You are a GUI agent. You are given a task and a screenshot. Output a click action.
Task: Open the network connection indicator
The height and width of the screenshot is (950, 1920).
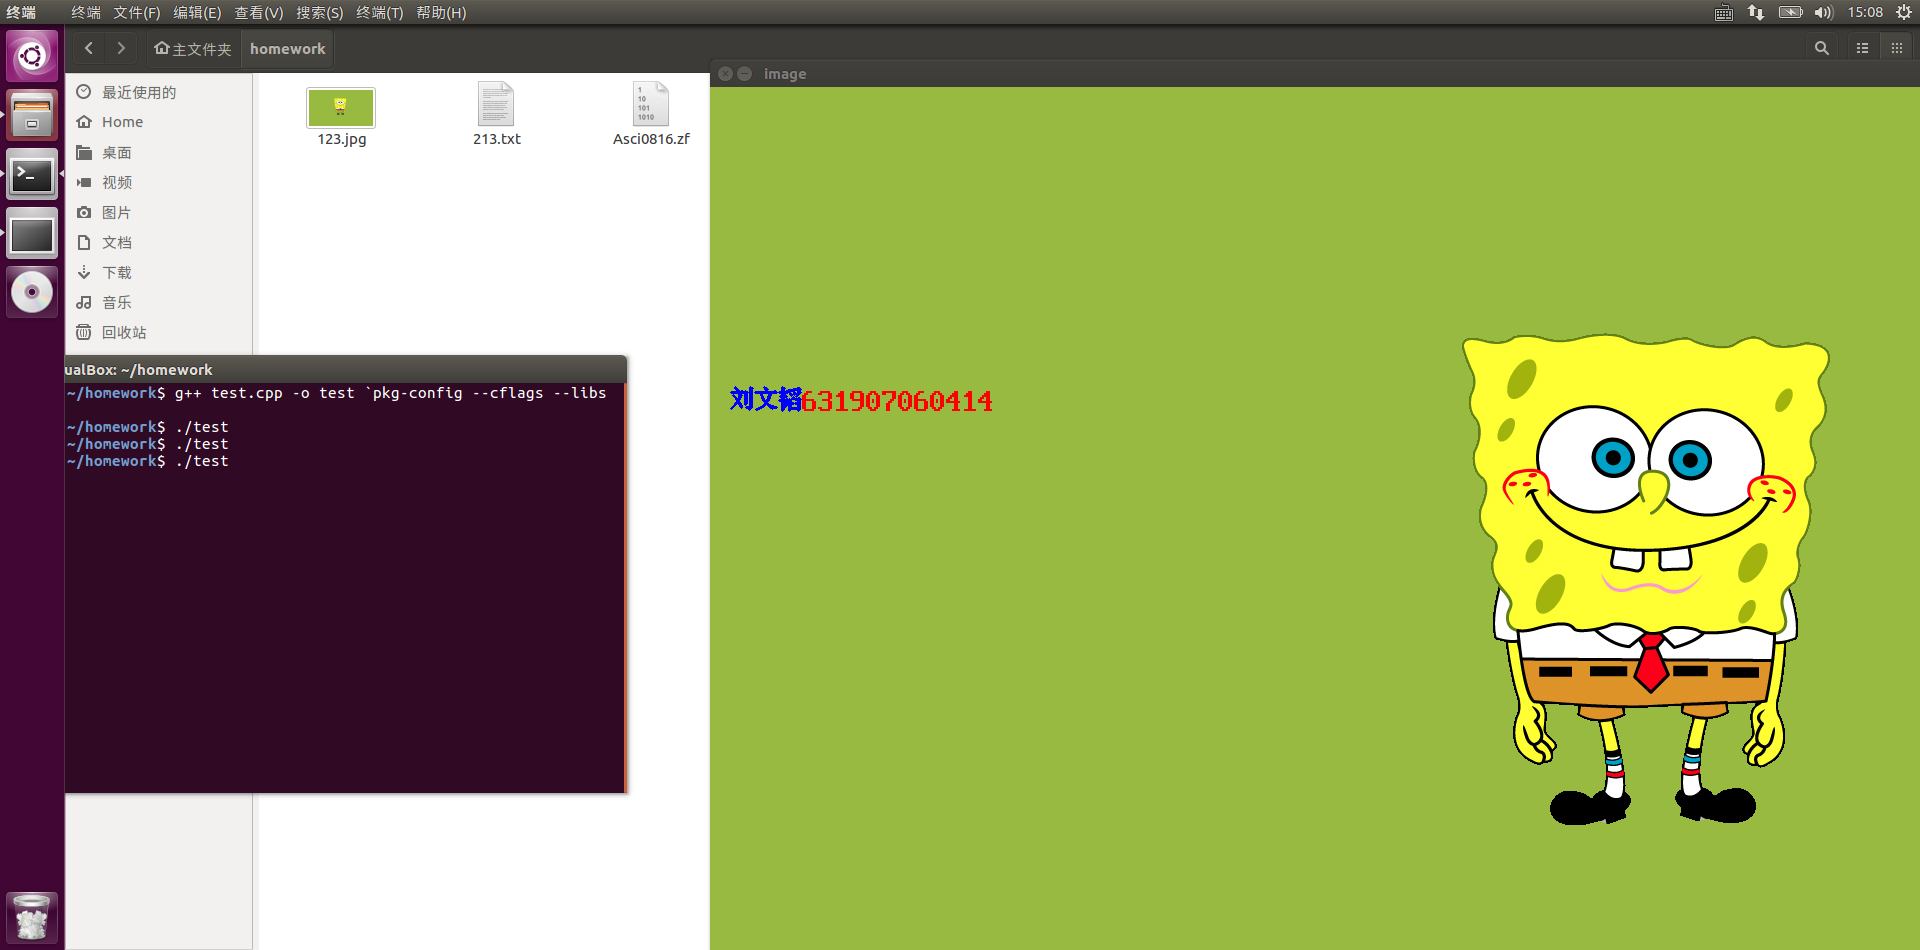pyautogui.click(x=1756, y=13)
